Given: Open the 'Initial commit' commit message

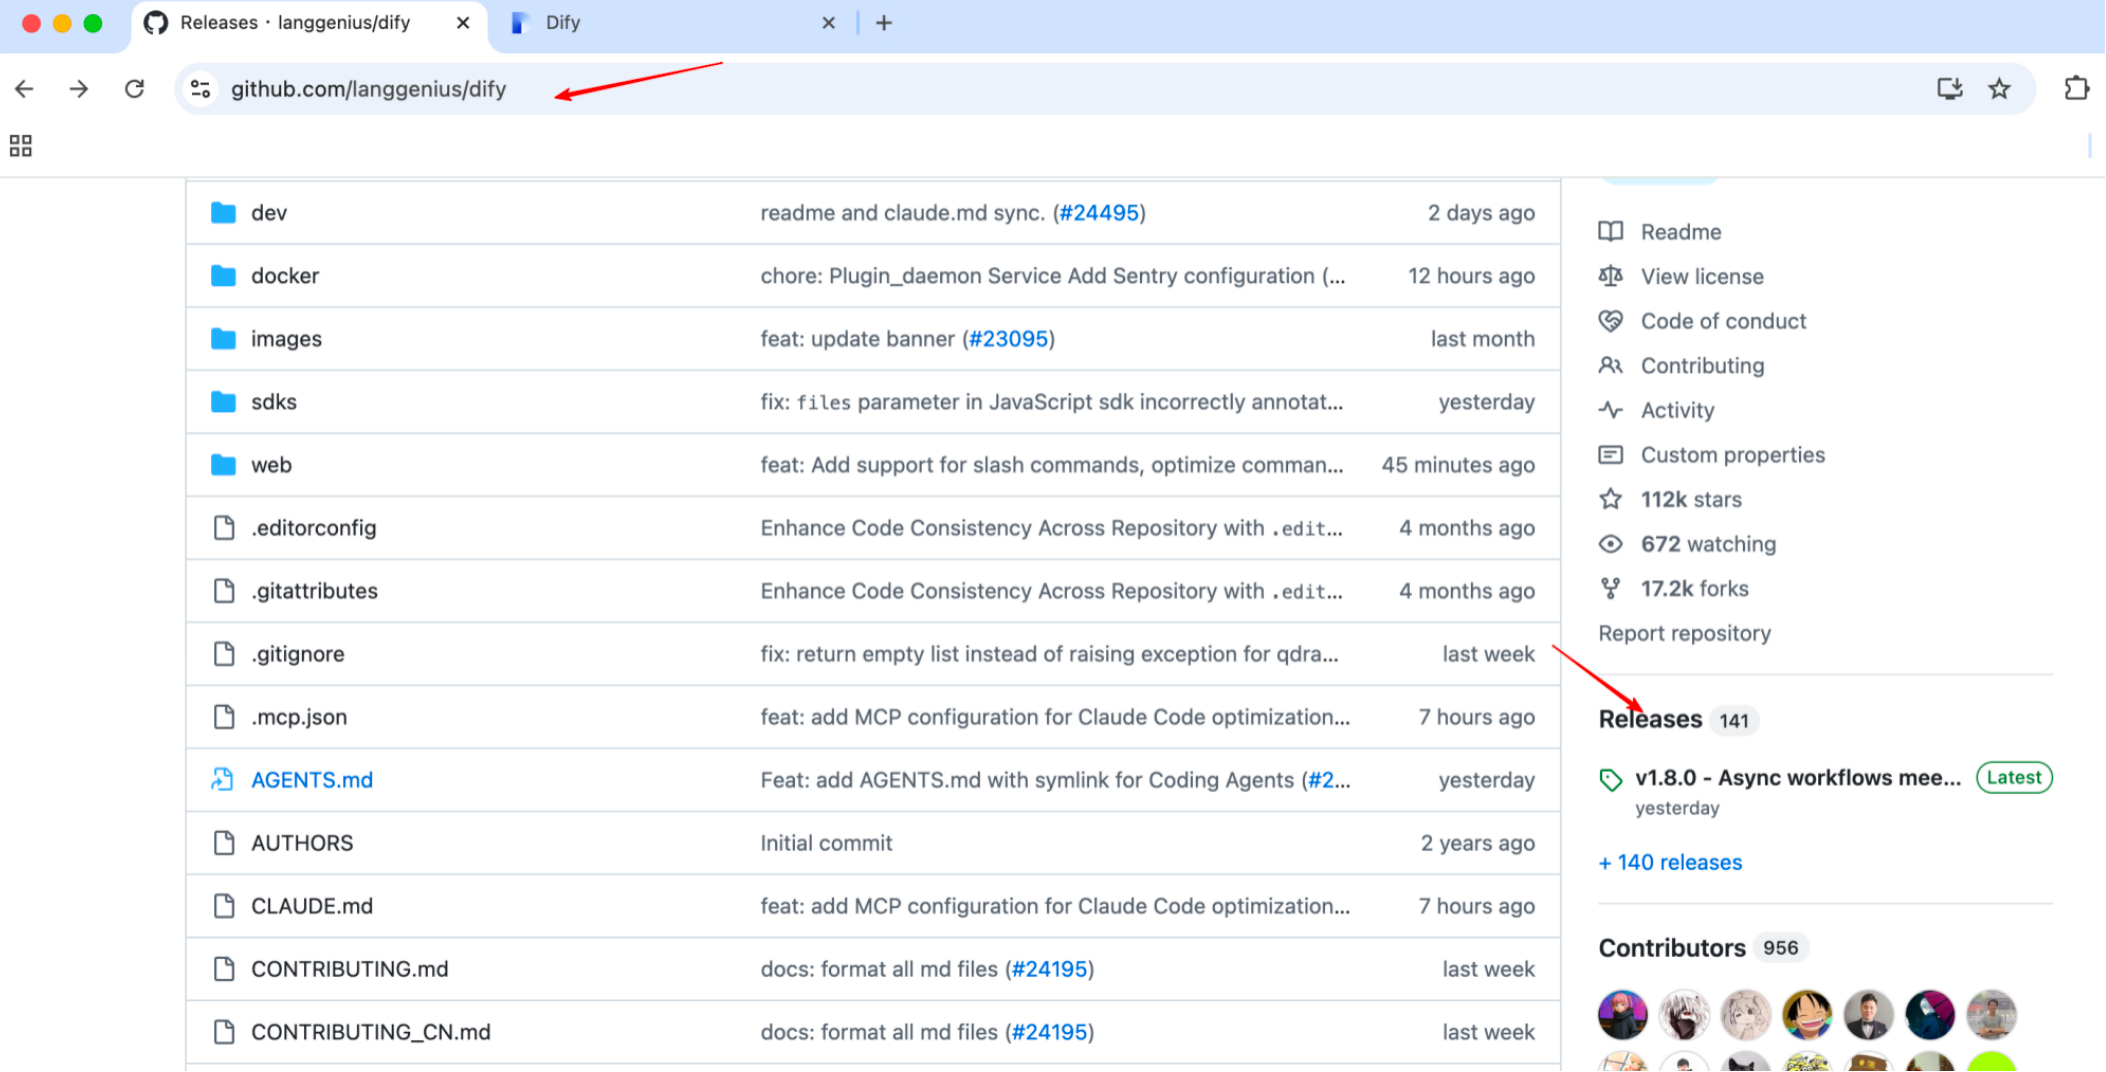Looking at the screenshot, I should tap(826, 843).
